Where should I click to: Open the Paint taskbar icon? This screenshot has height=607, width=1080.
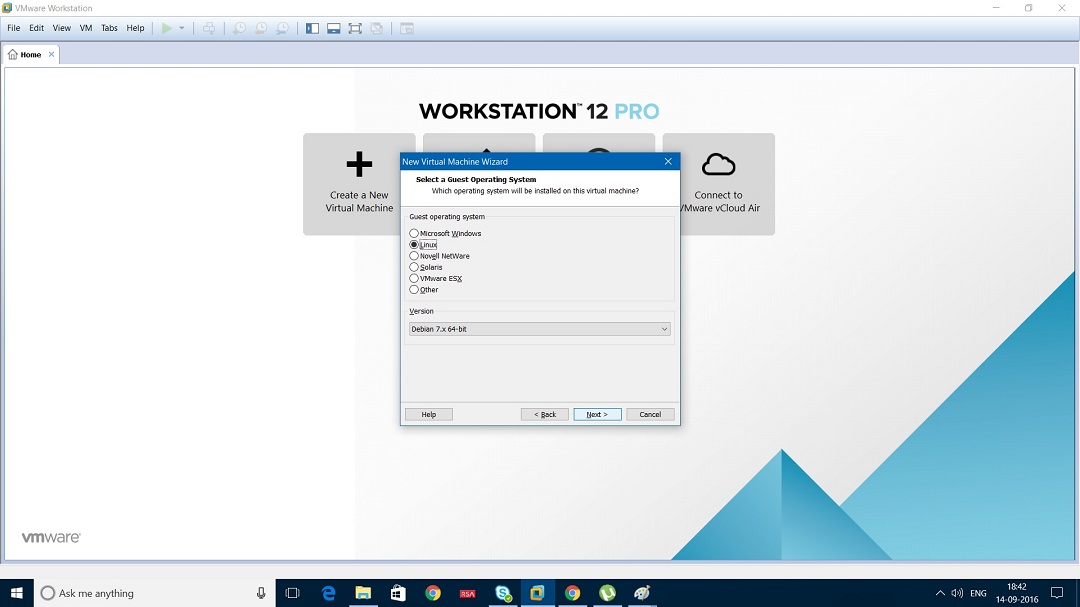[x=642, y=593]
